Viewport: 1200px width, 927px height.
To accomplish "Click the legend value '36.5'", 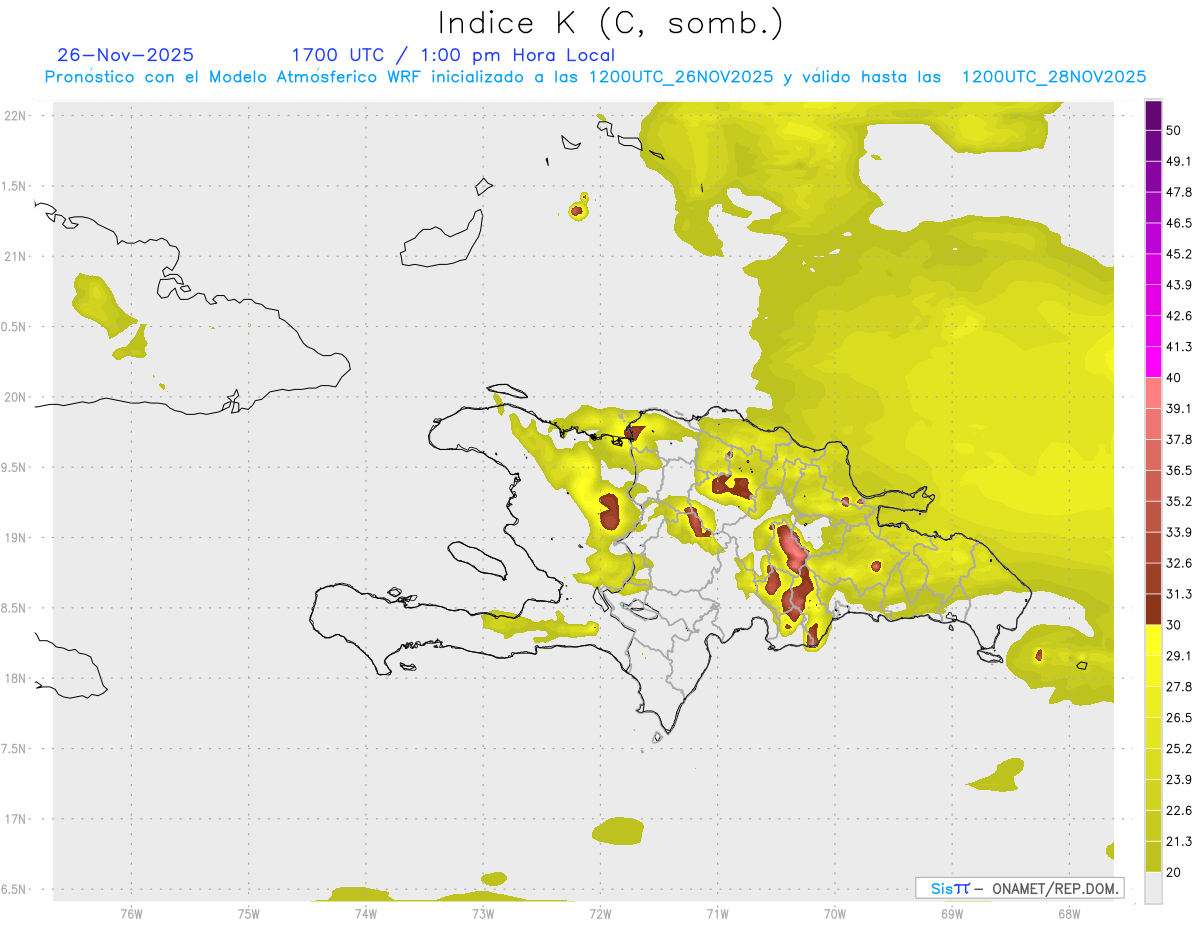I will click(1179, 470).
